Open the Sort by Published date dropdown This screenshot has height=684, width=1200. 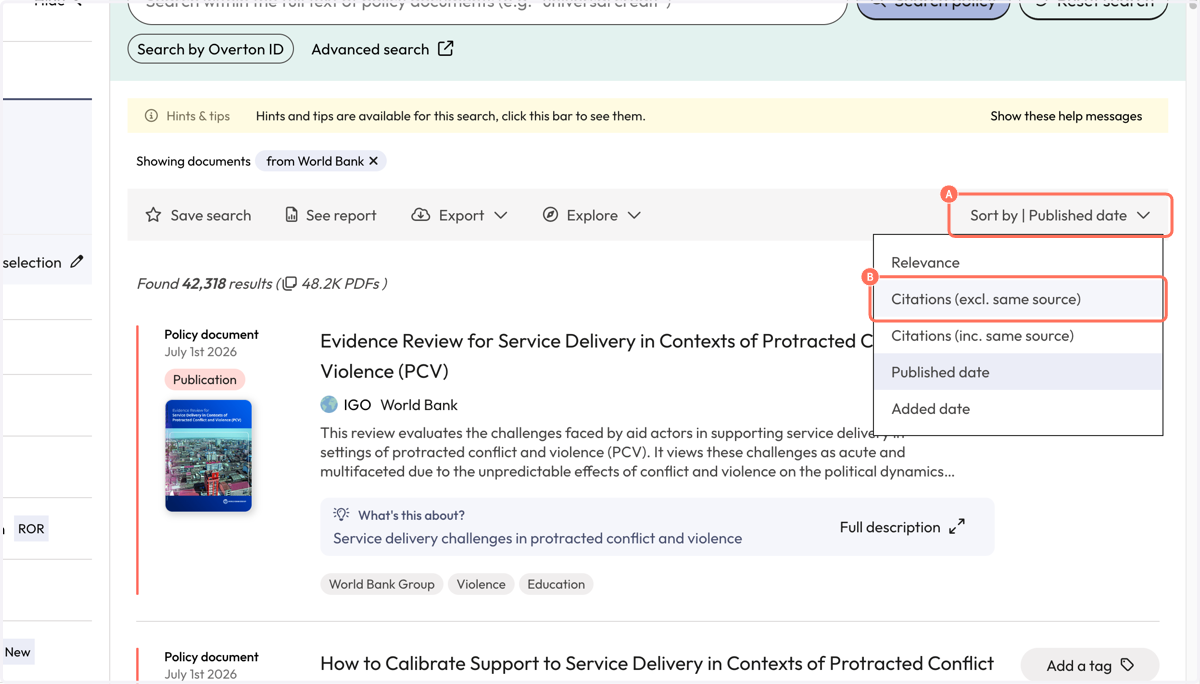coord(1060,215)
